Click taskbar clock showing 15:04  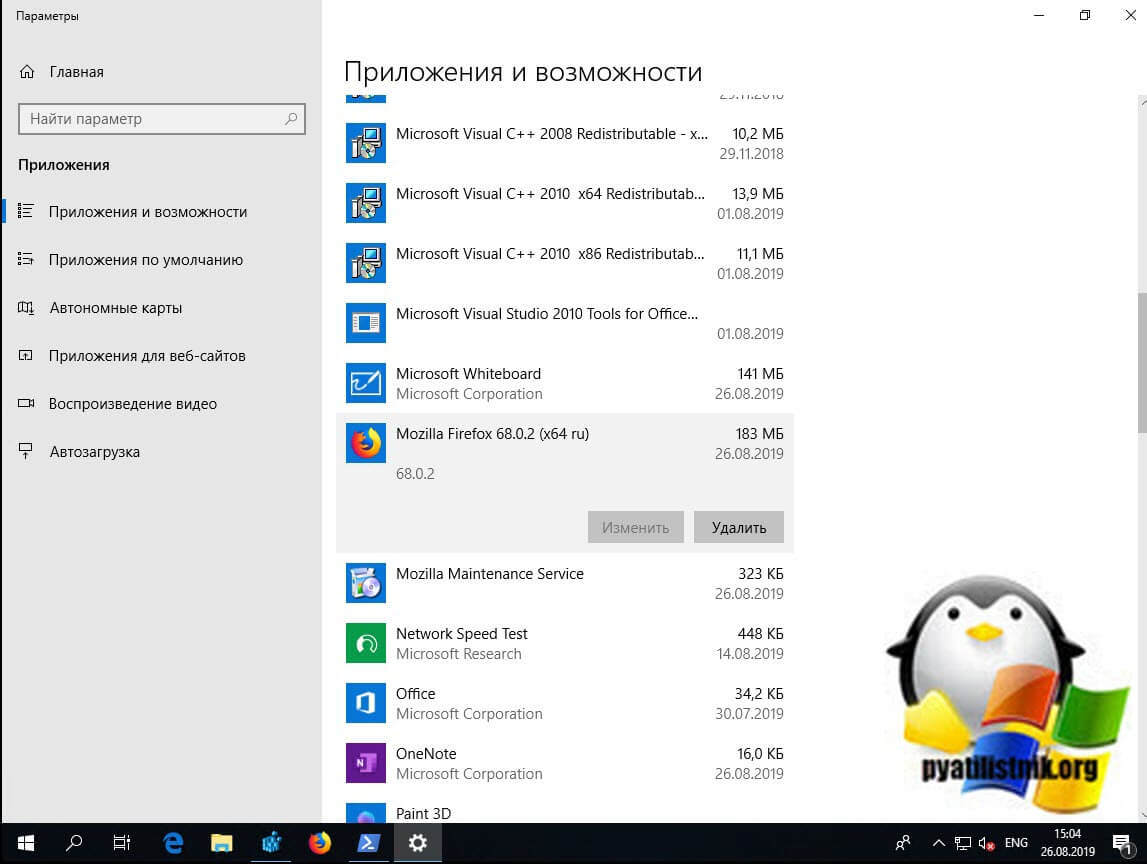click(1067, 843)
